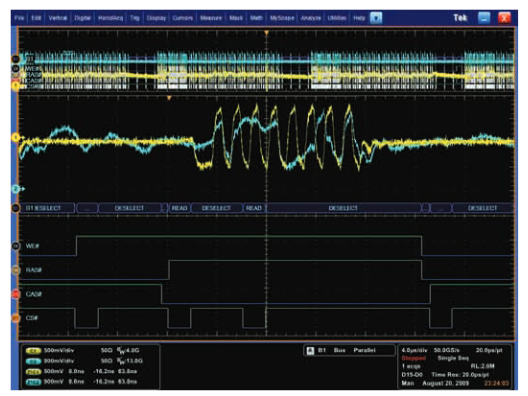Select the B1 bus handle beside DESELECT row
Image resolution: width=528 pixels, height=396 pixels.
click(15, 208)
